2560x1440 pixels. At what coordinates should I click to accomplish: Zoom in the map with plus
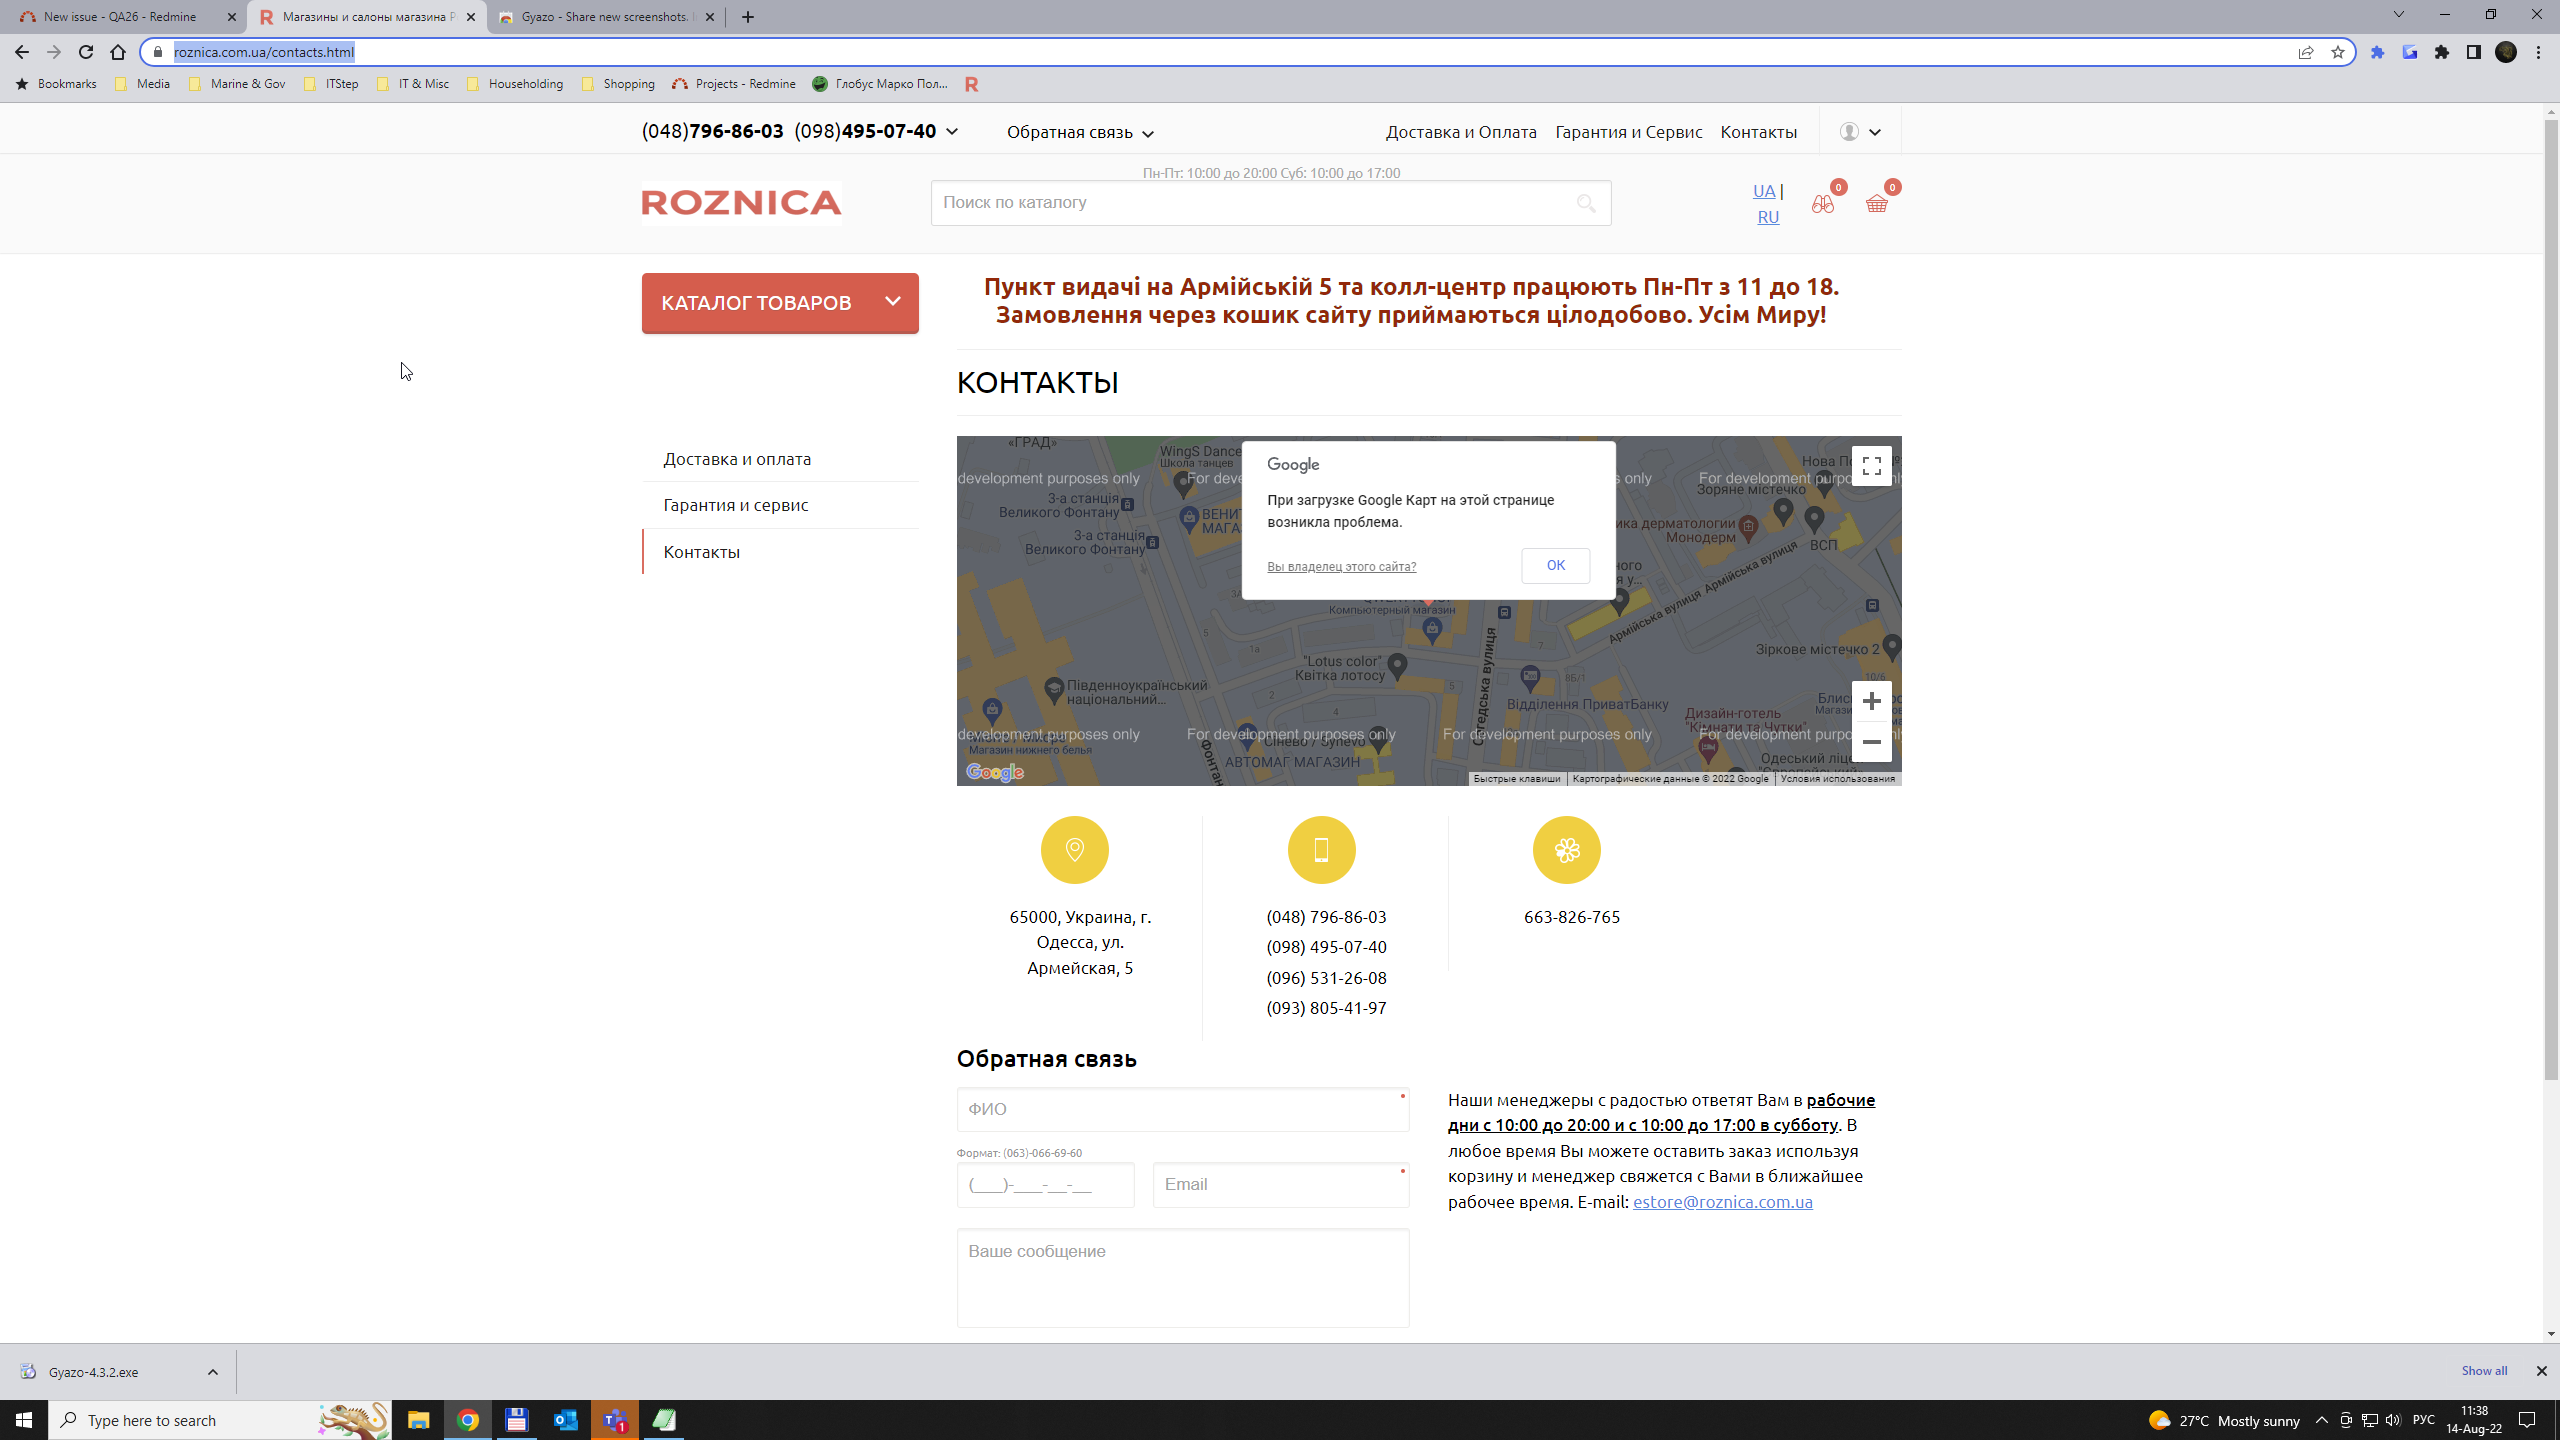[1871, 701]
